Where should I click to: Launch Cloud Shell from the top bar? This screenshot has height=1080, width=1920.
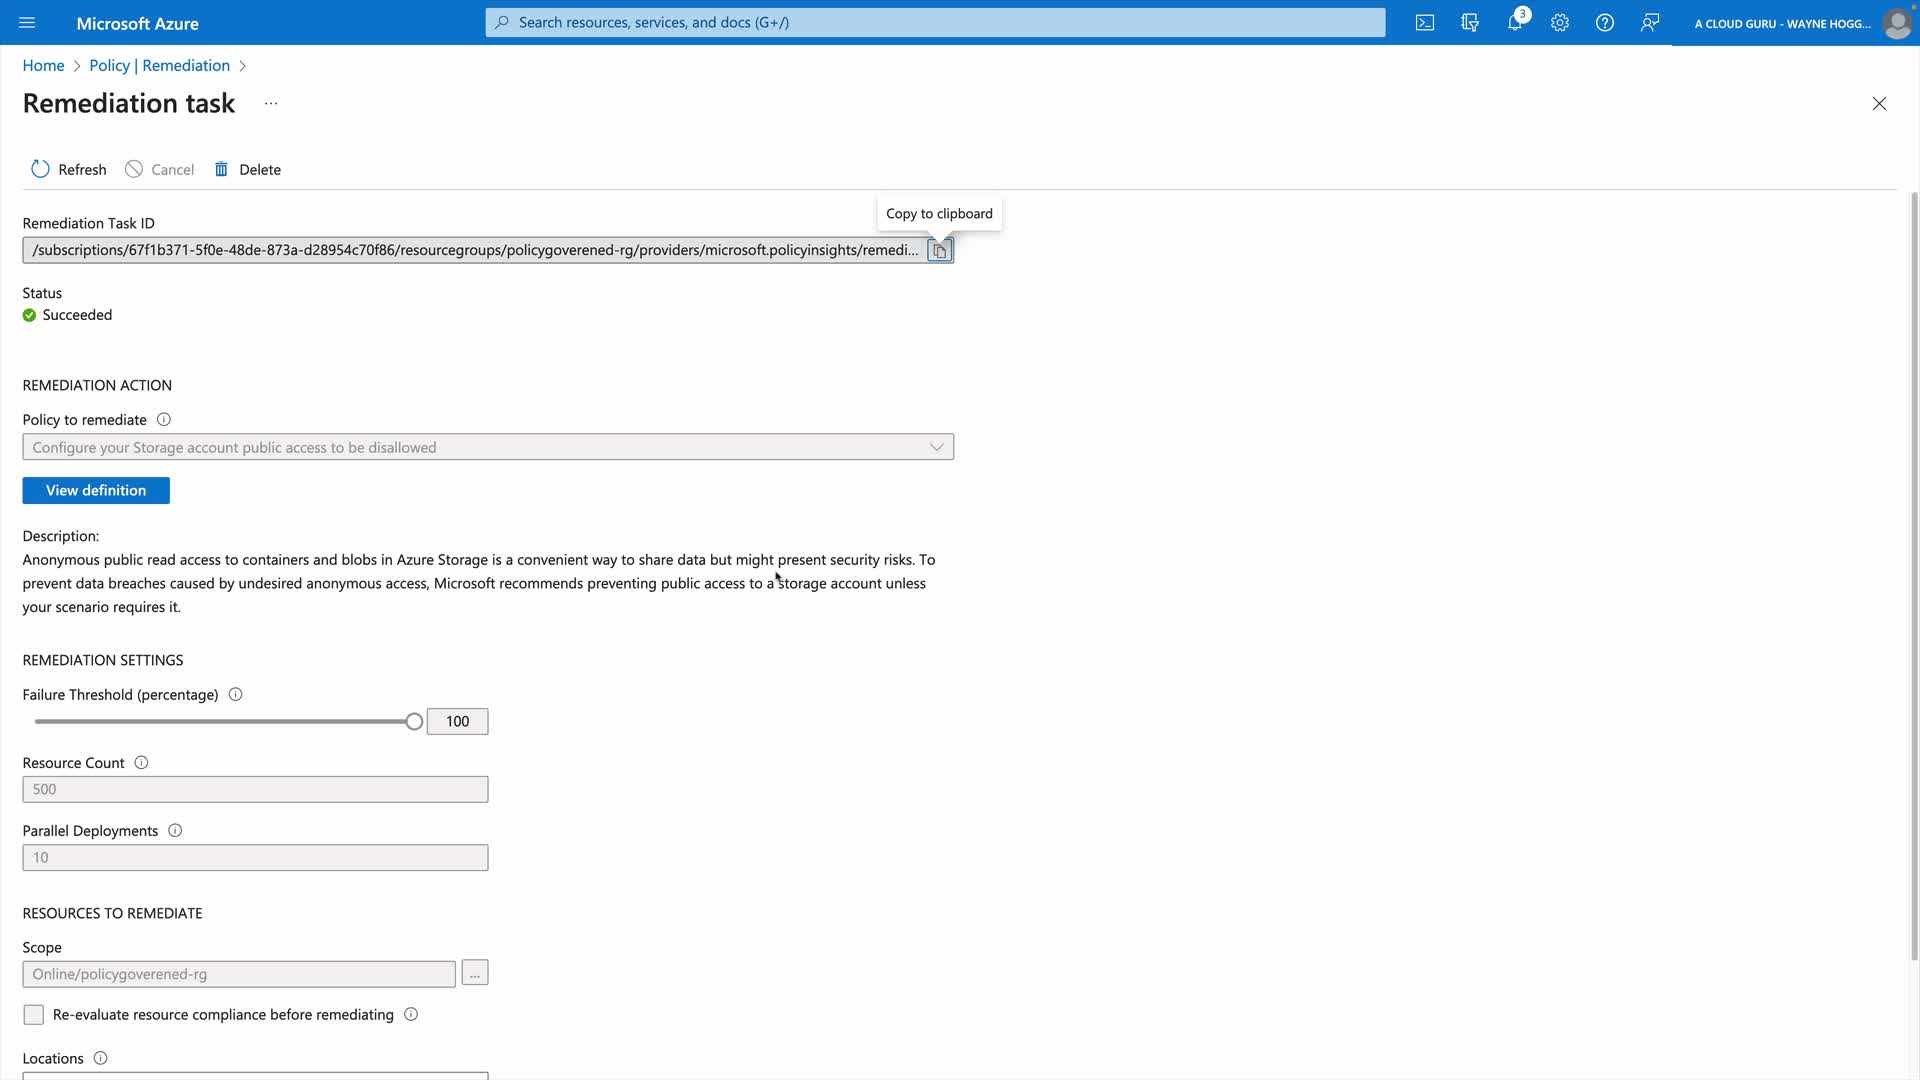(1424, 22)
